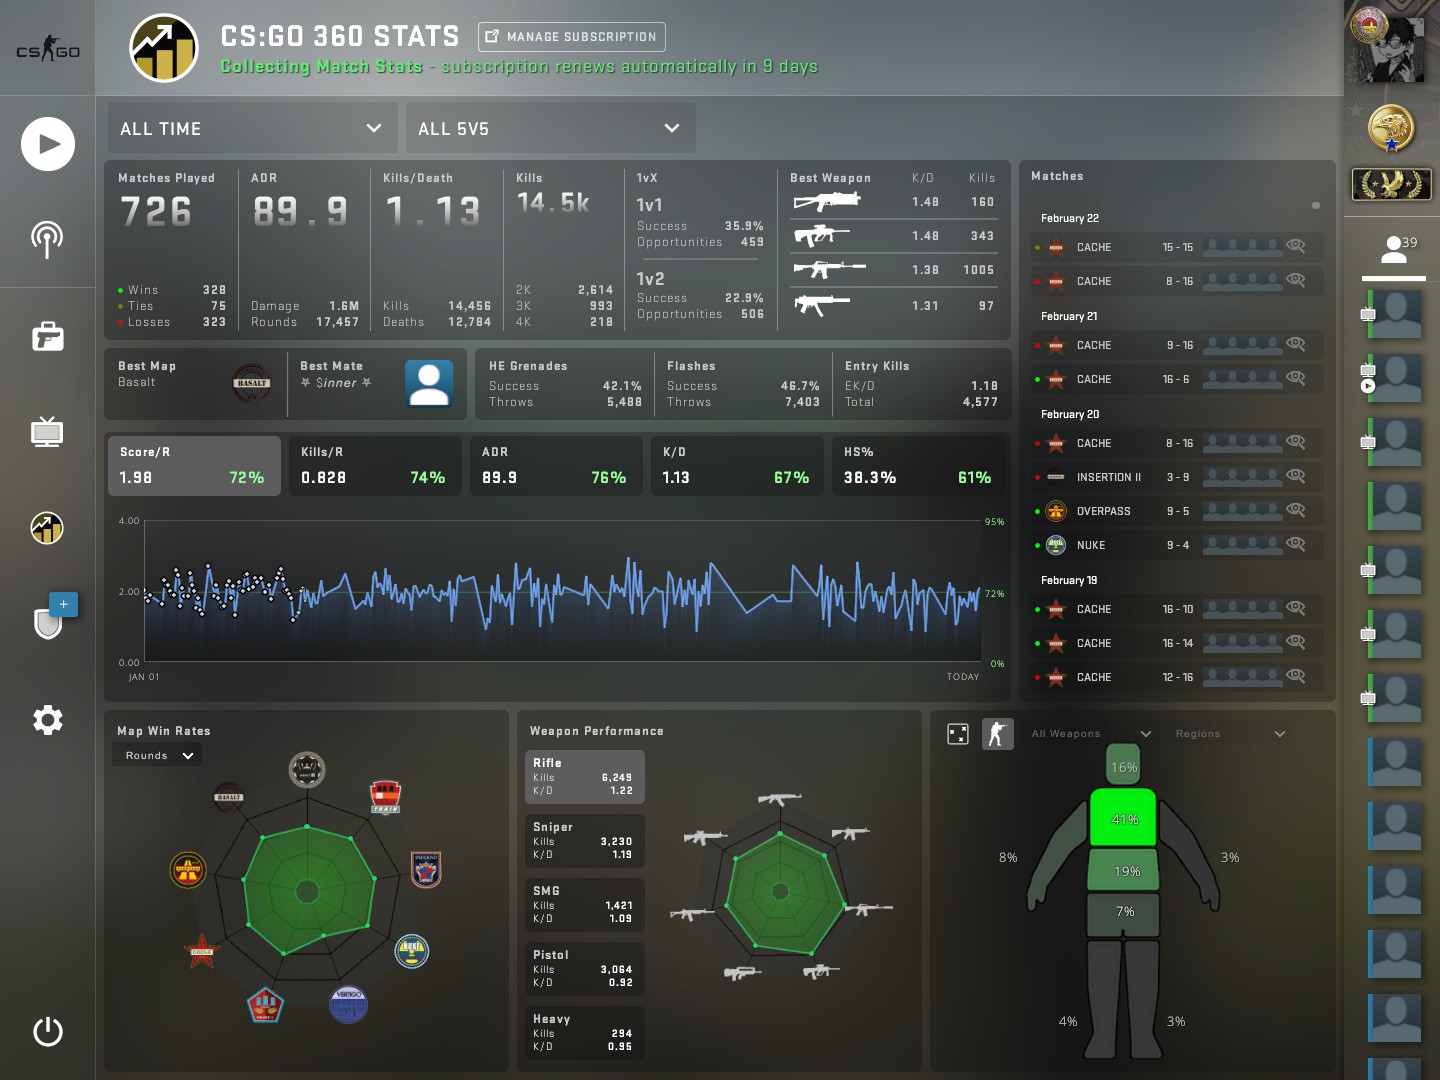The image size is (1440, 1080).
Task: Toggle the eye icon for CACHE 16 - 14
Action: (1296, 642)
